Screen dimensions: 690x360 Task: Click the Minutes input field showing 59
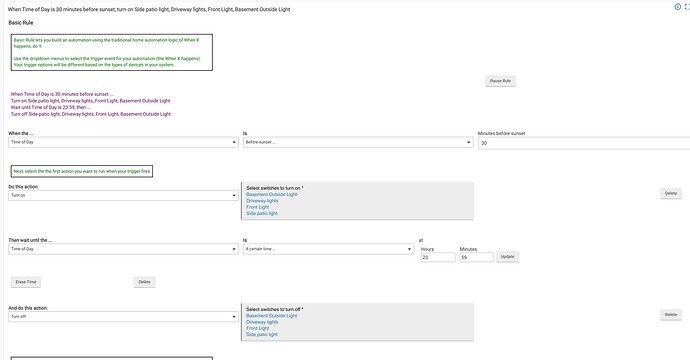477,257
